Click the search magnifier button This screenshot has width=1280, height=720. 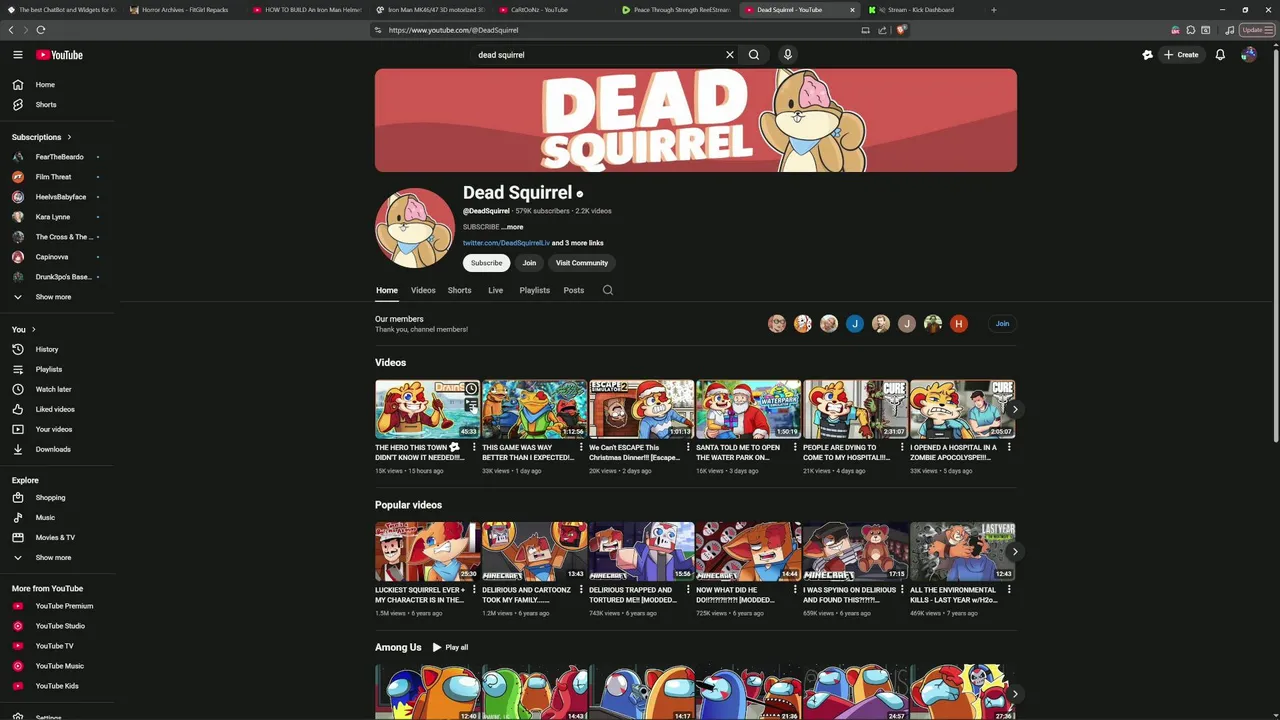(754, 55)
